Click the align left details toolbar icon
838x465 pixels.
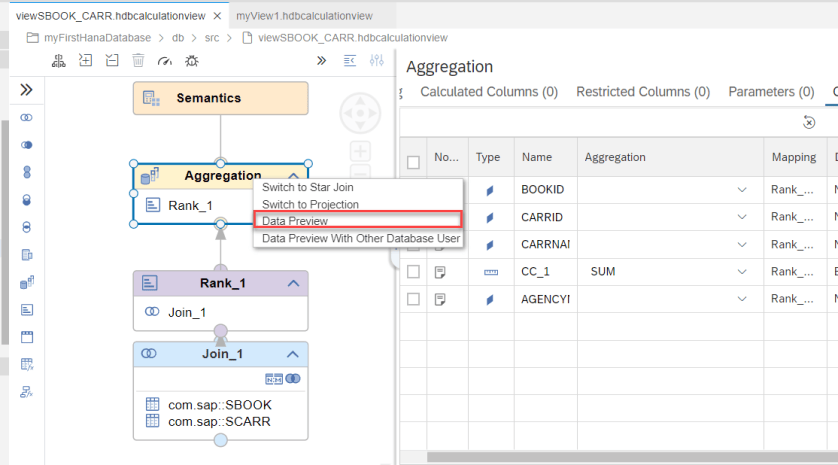[x=350, y=60]
